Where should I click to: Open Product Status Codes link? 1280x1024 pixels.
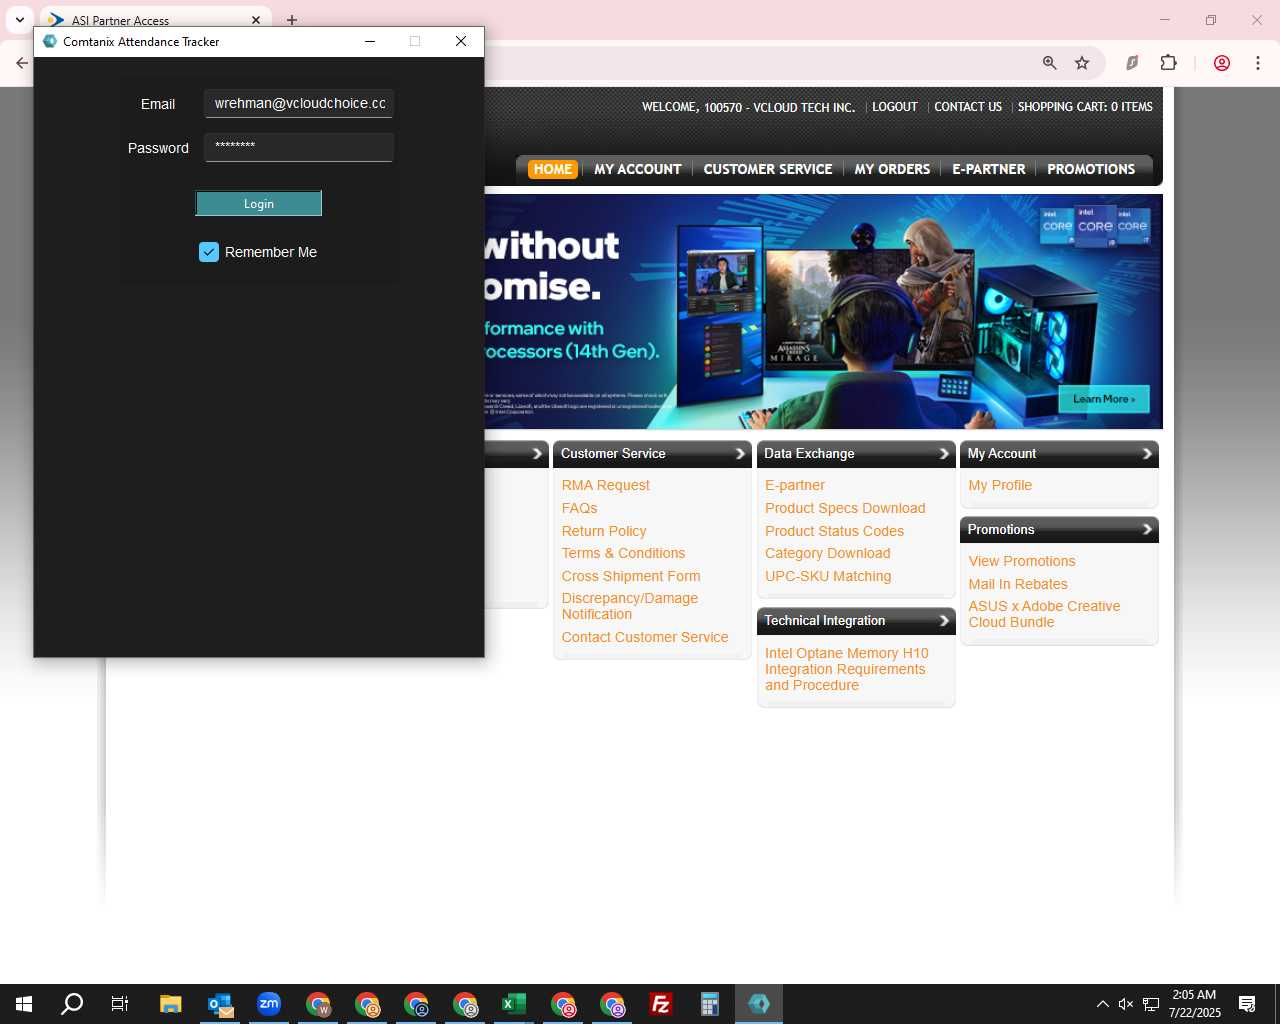(x=834, y=531)
